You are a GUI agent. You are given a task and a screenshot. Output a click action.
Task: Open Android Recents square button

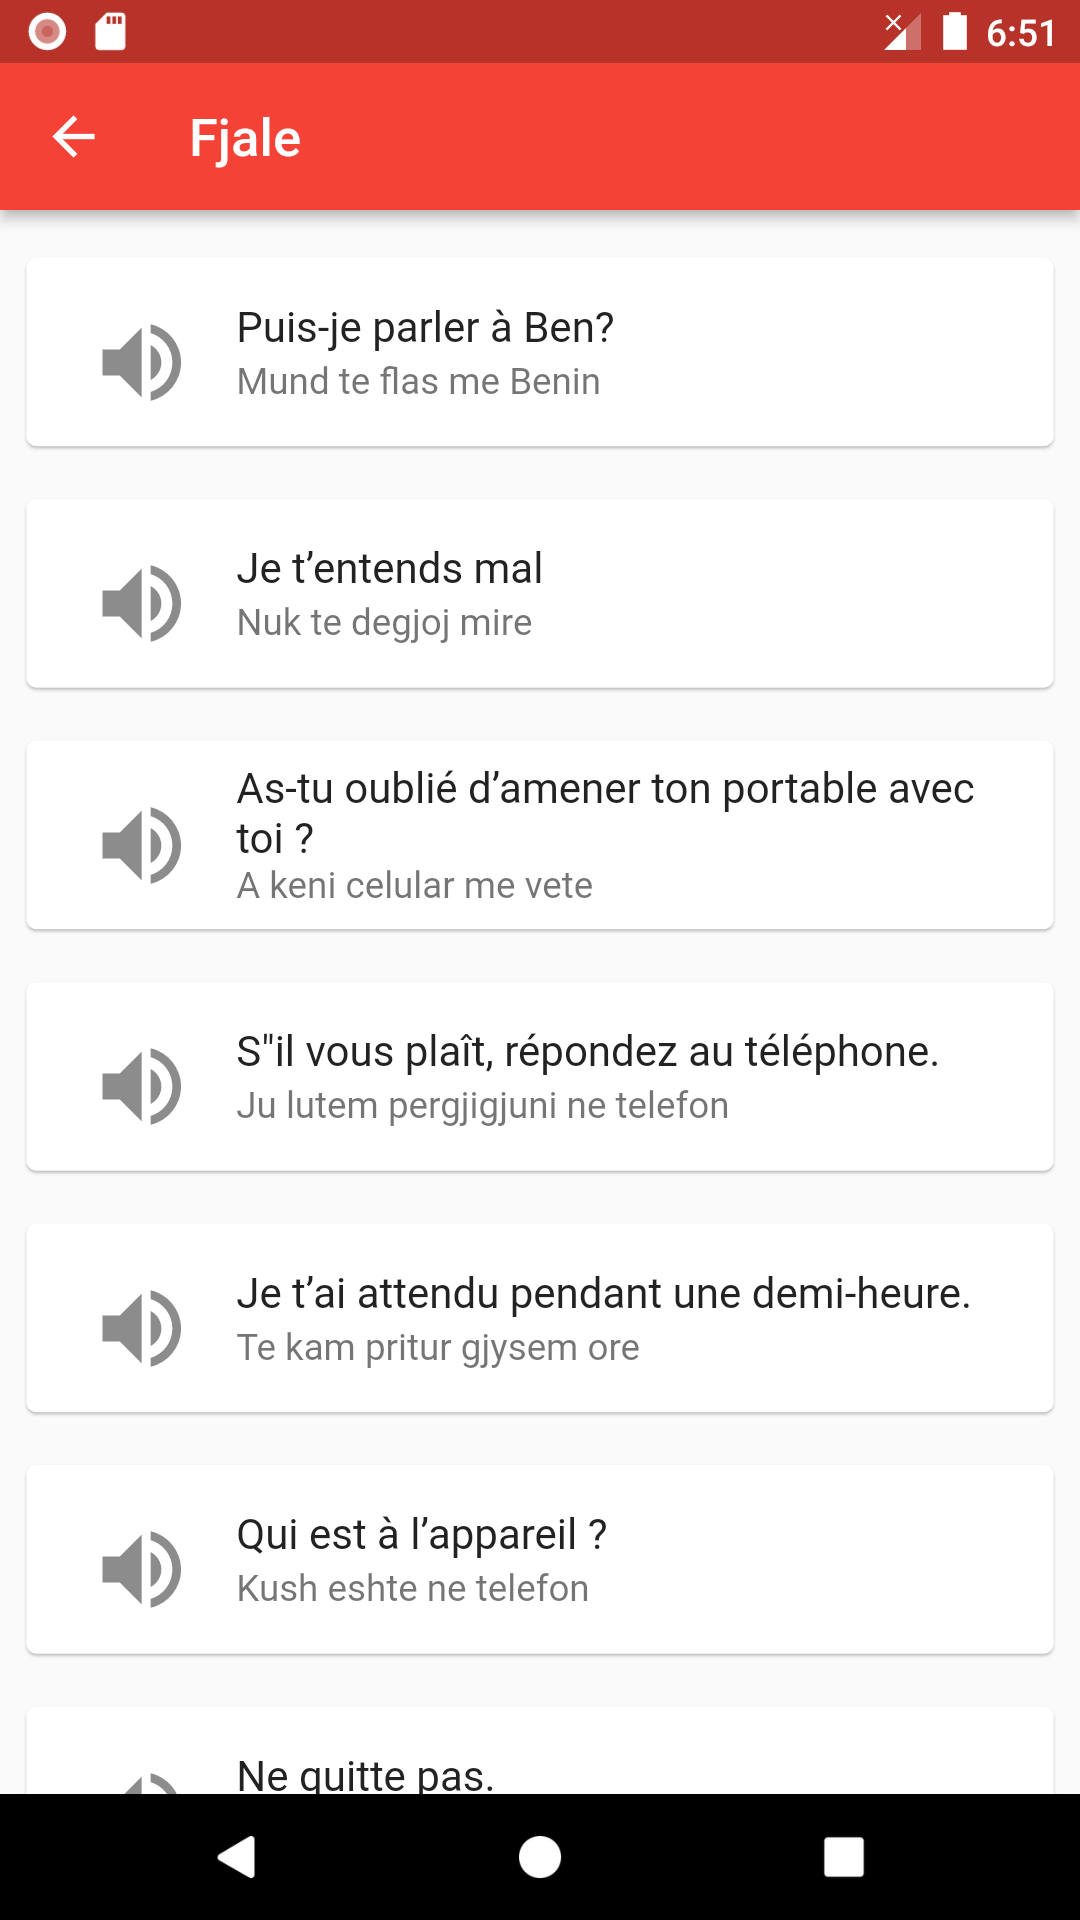pos(844,1857)
